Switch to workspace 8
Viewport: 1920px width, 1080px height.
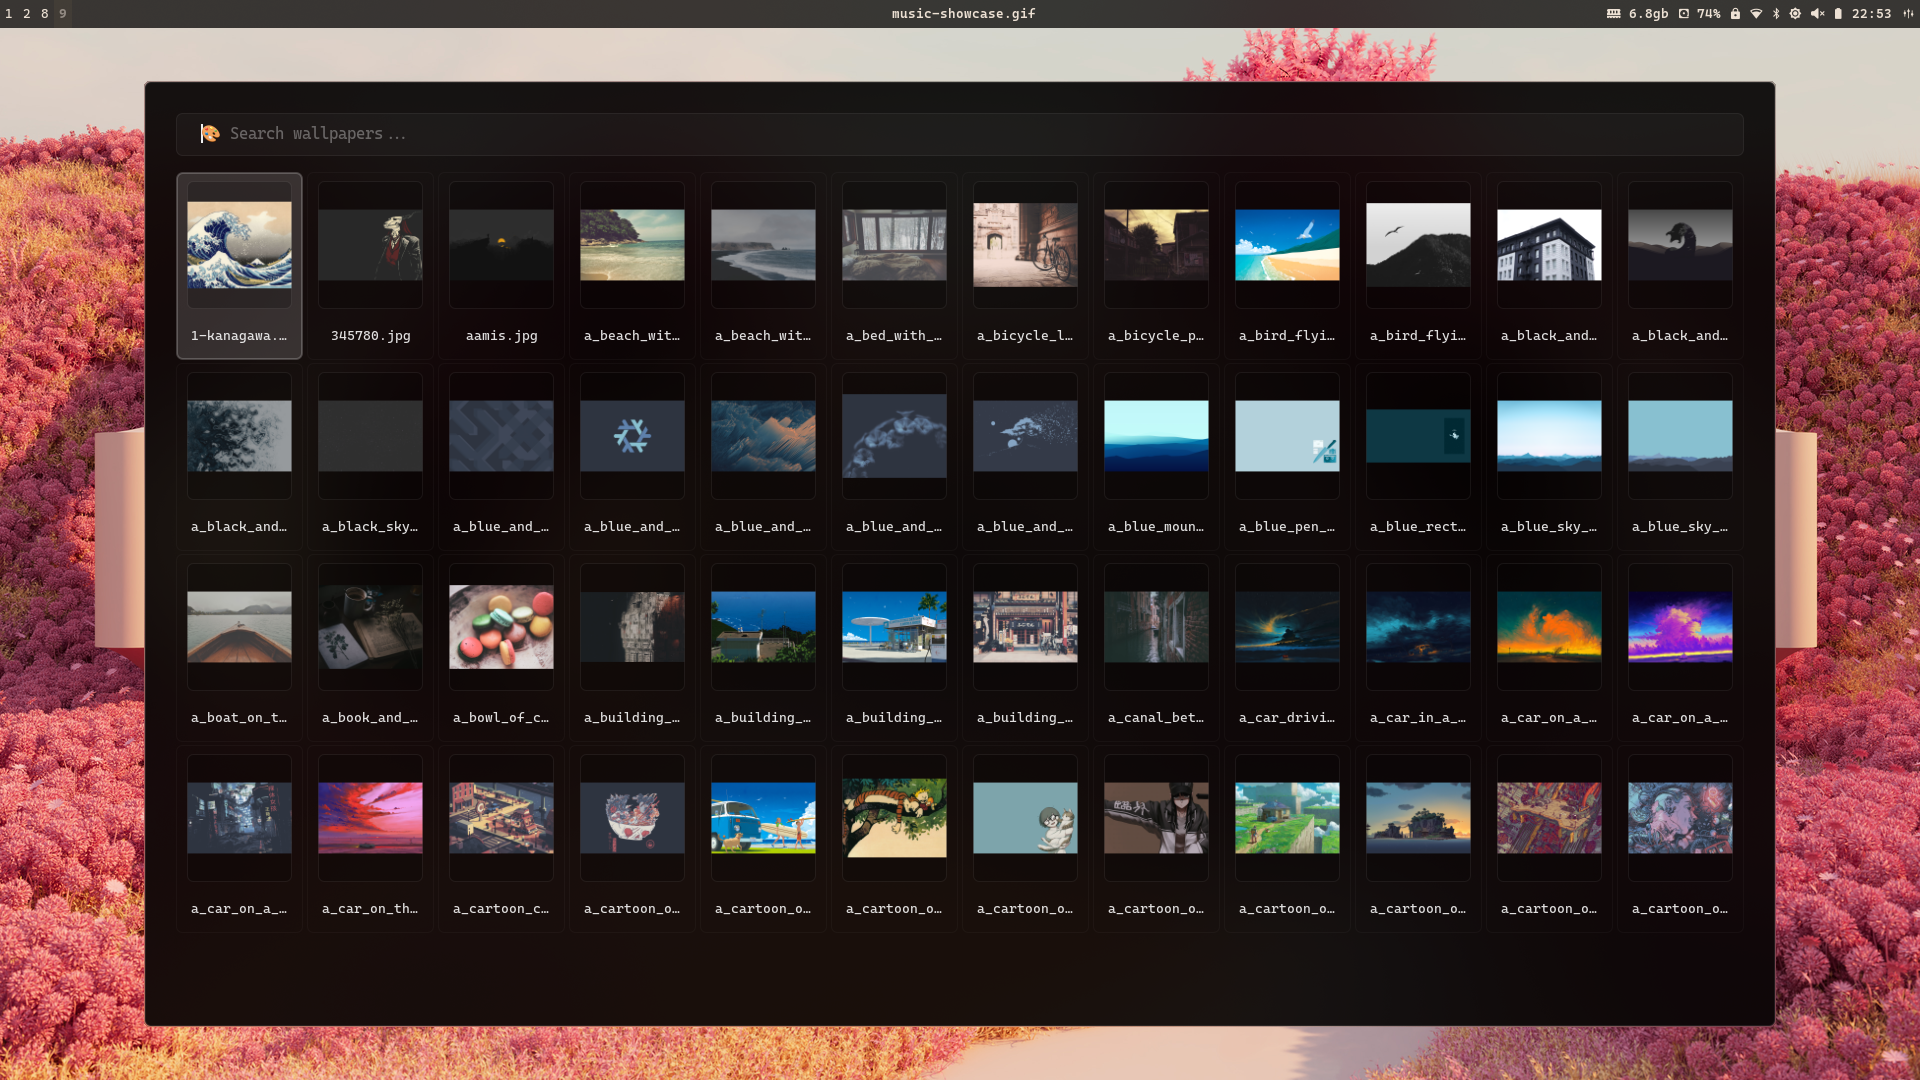point(44,14)
